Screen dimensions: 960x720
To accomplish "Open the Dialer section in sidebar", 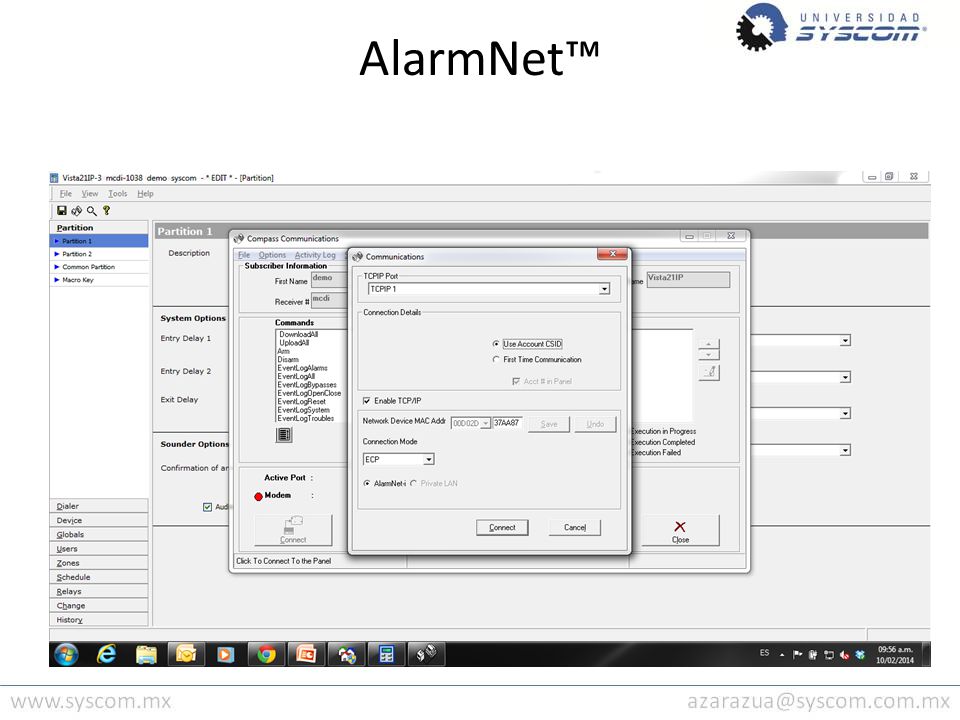I will tap(99, 506).
